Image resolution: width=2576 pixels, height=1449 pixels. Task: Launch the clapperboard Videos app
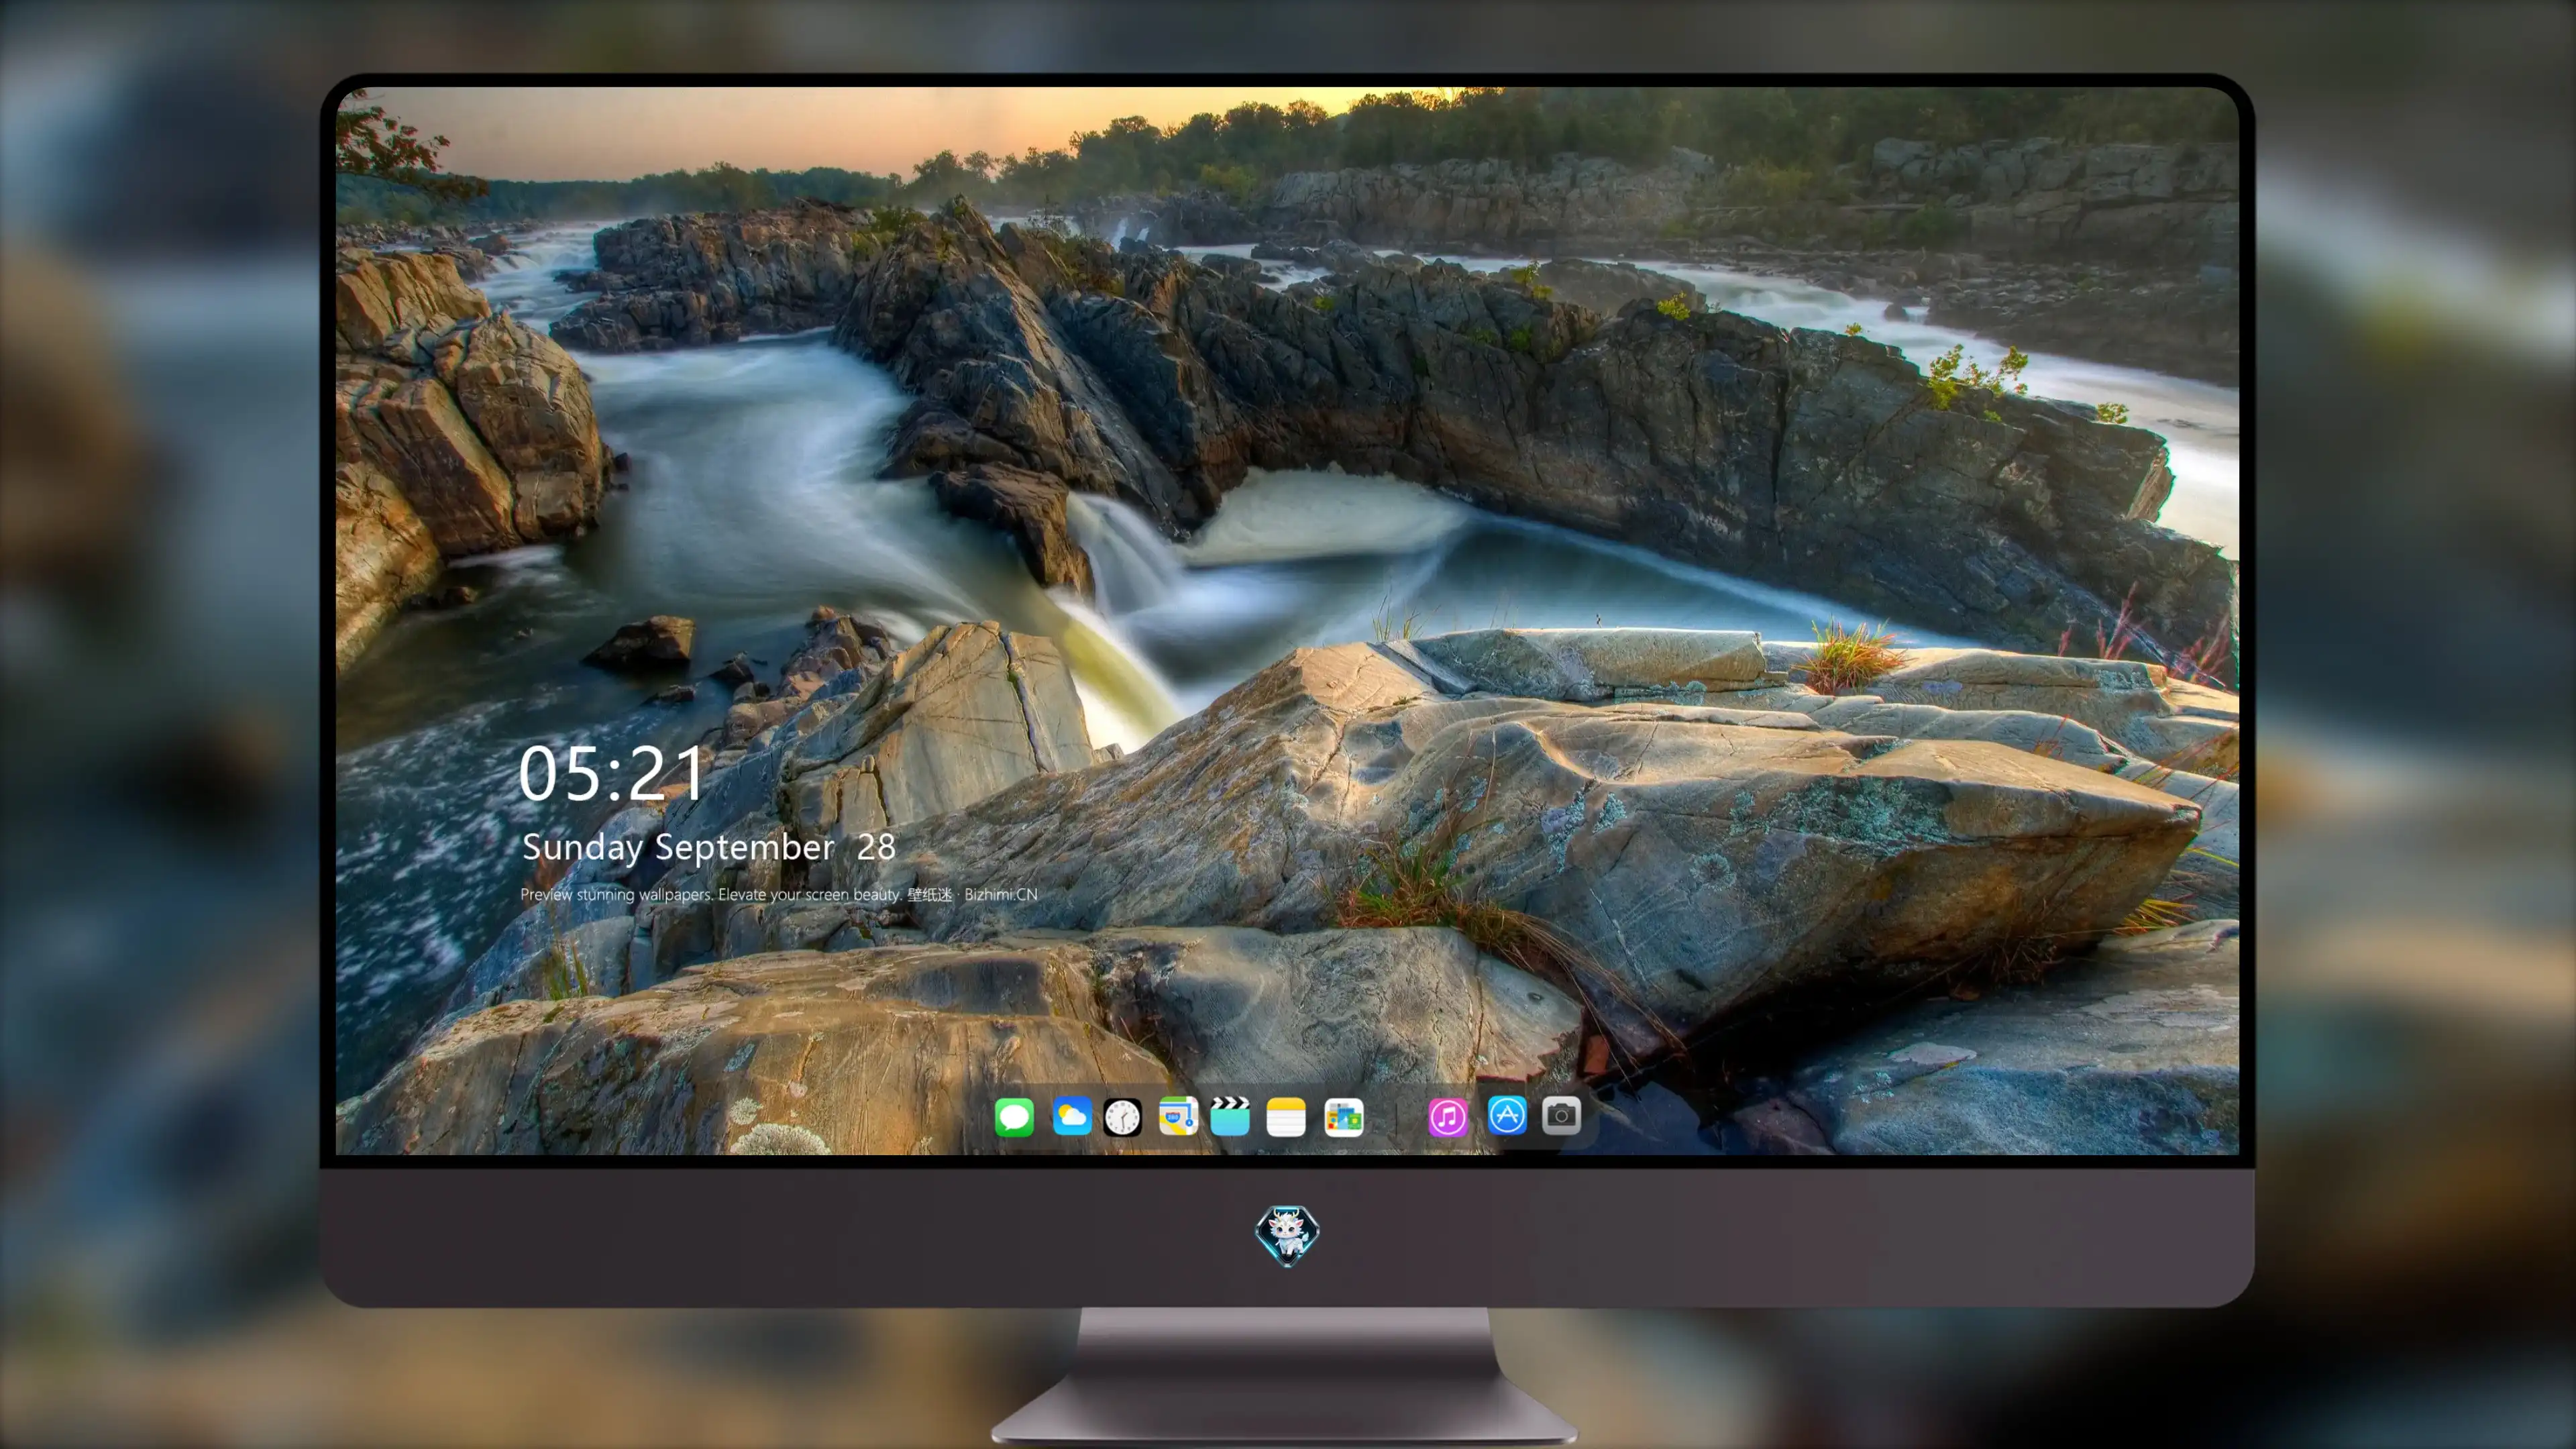1230,1116
